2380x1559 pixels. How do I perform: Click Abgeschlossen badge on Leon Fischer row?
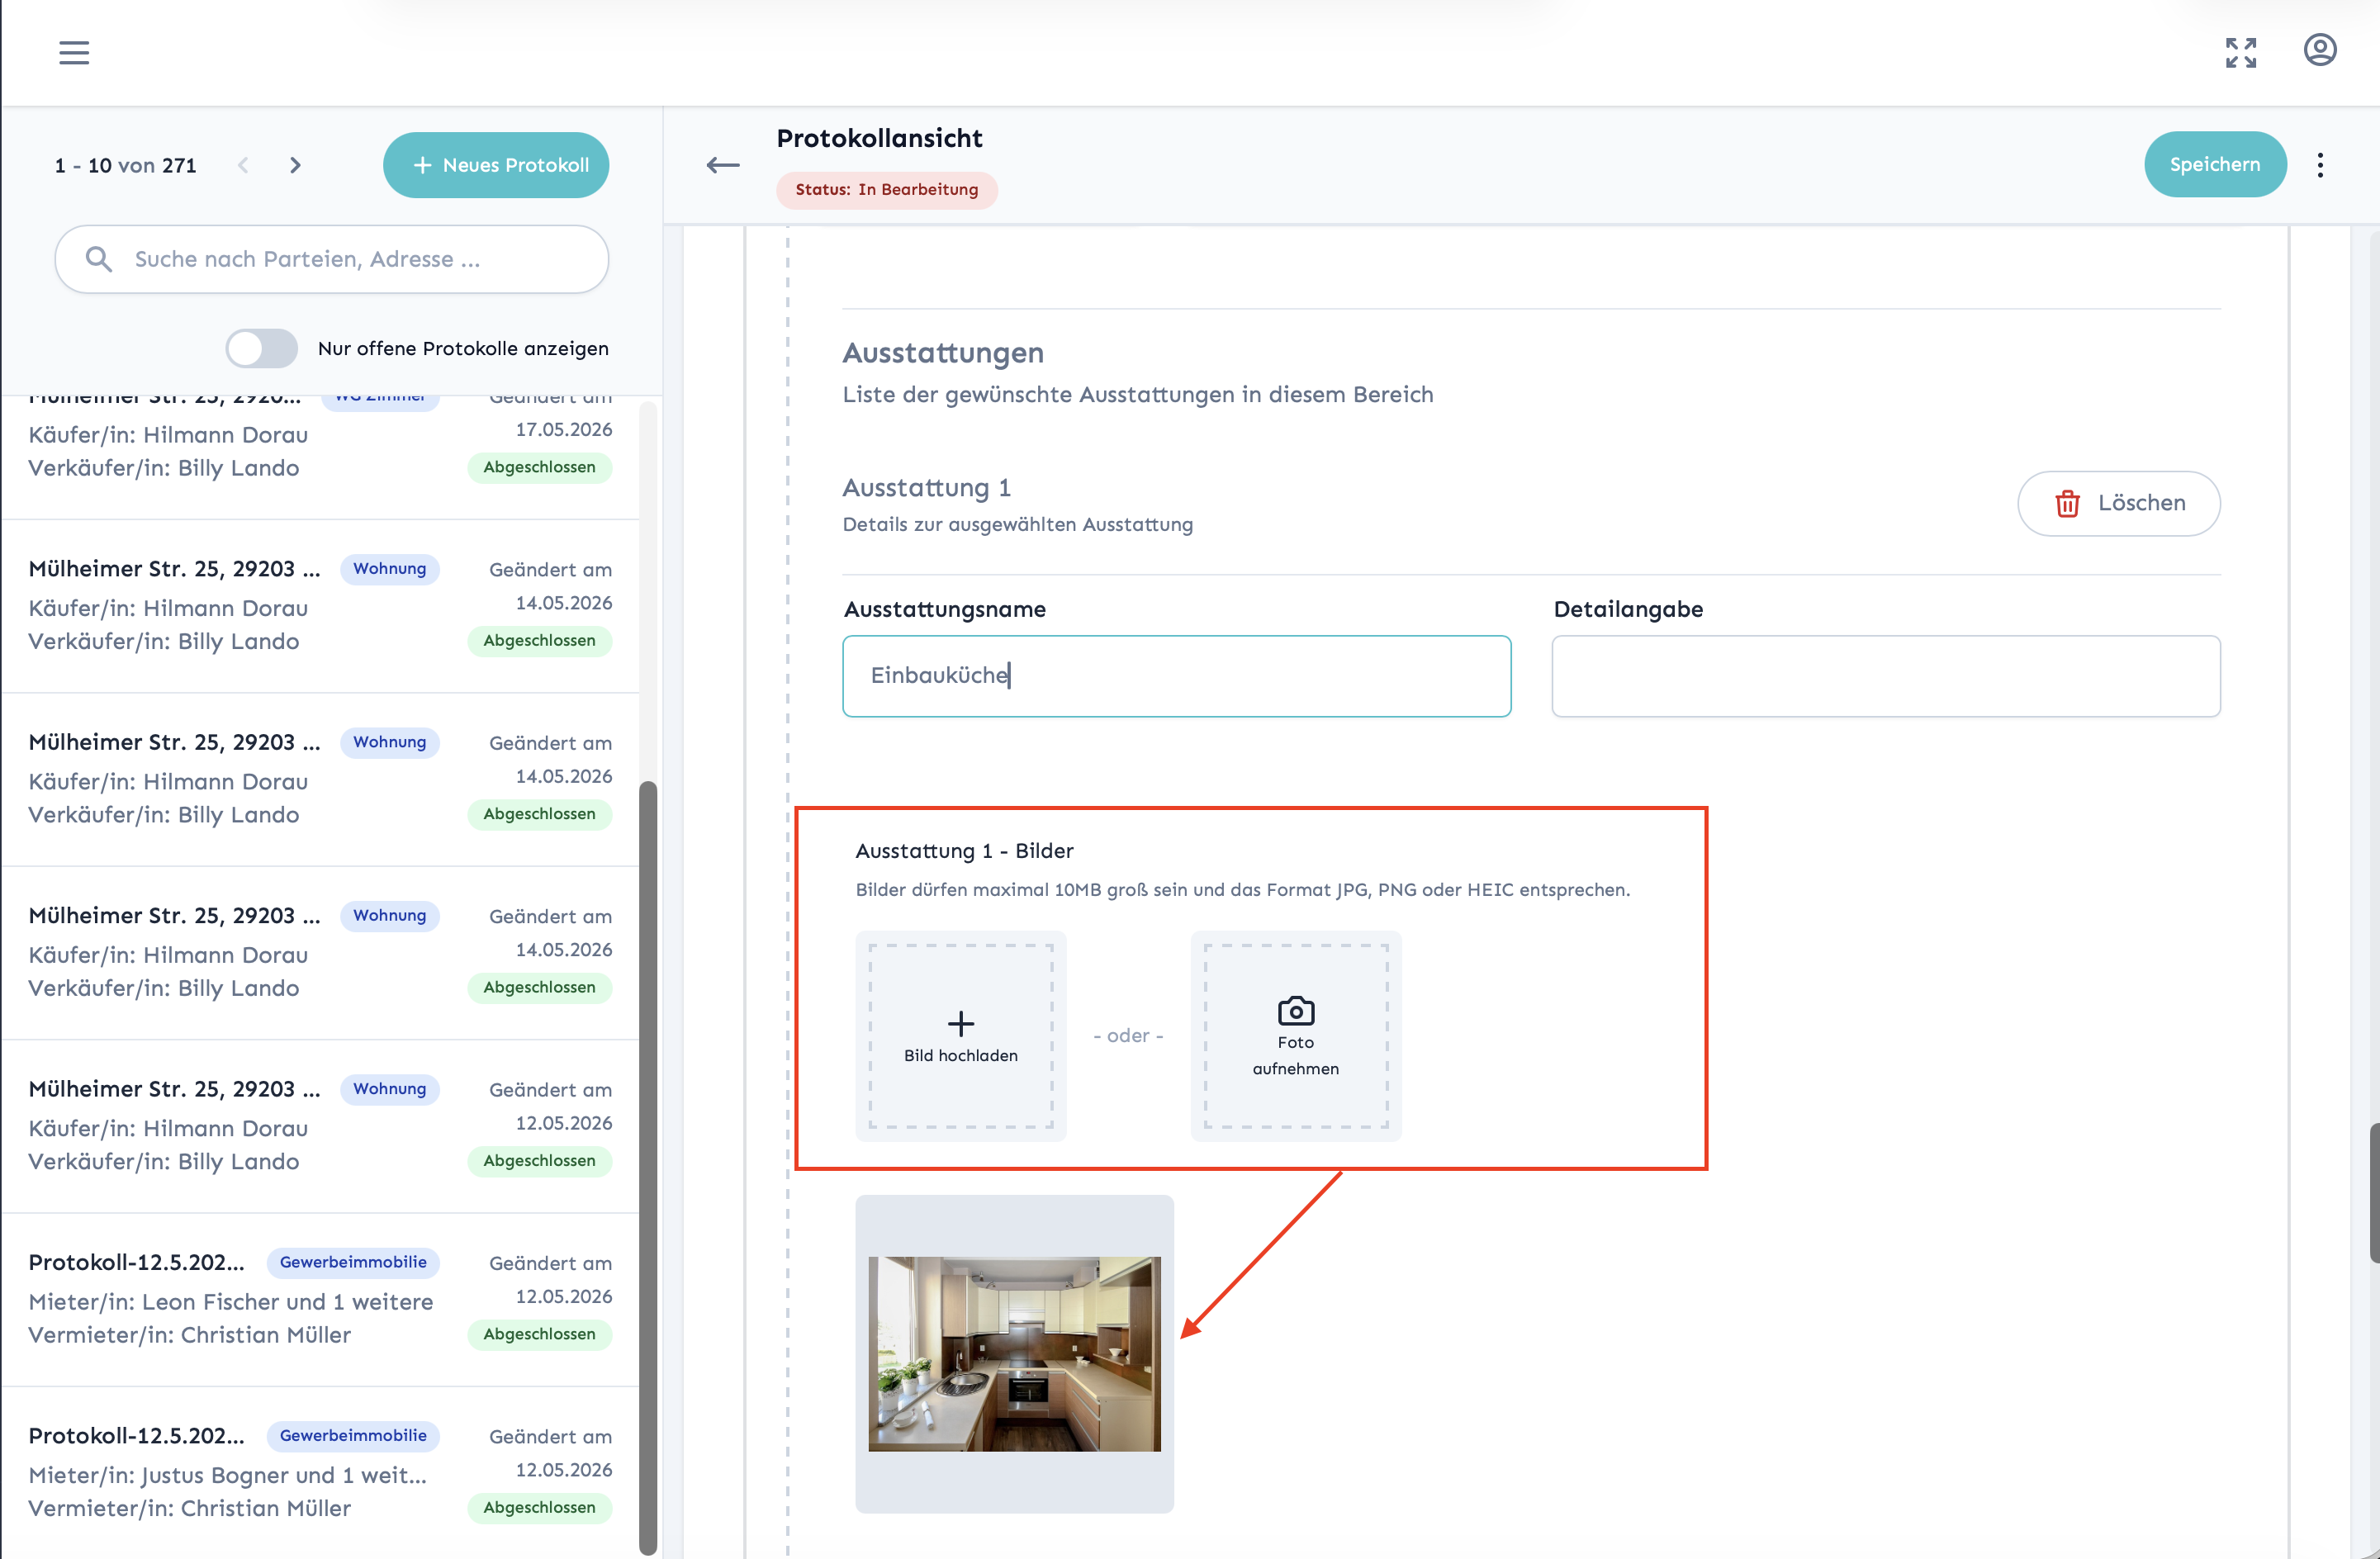(x=539, y=1334)
